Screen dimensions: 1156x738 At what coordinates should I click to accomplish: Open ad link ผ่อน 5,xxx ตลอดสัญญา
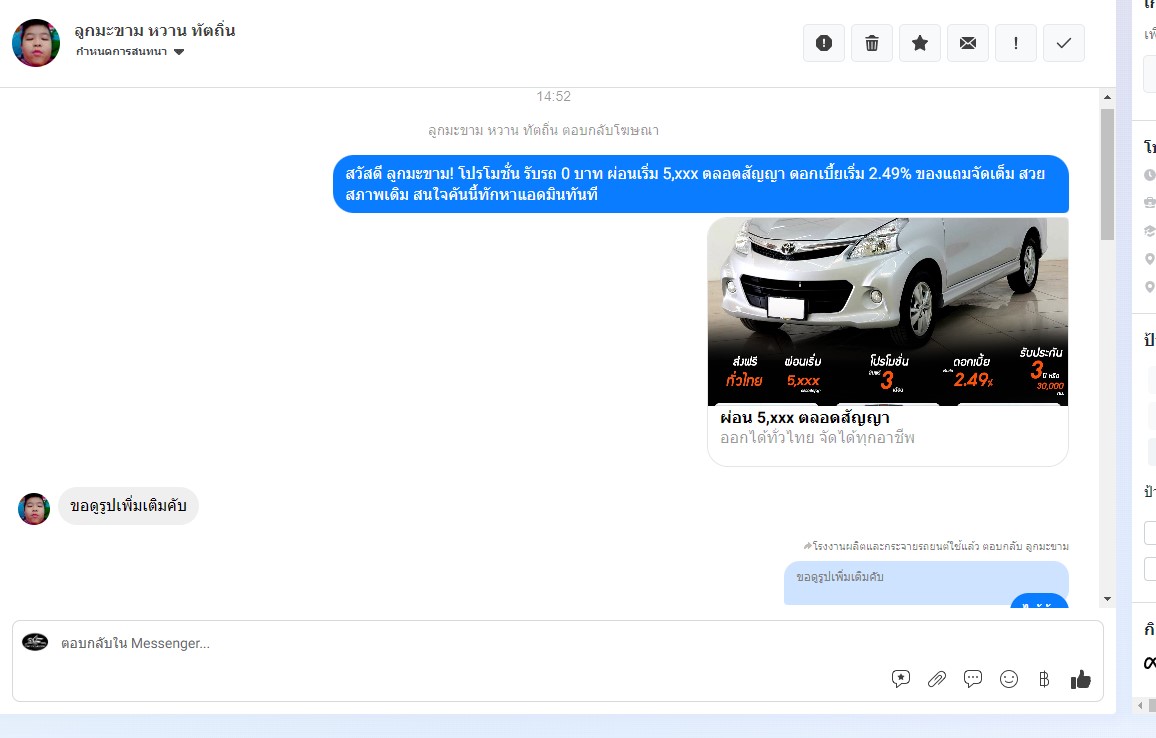tap(805, 417)
